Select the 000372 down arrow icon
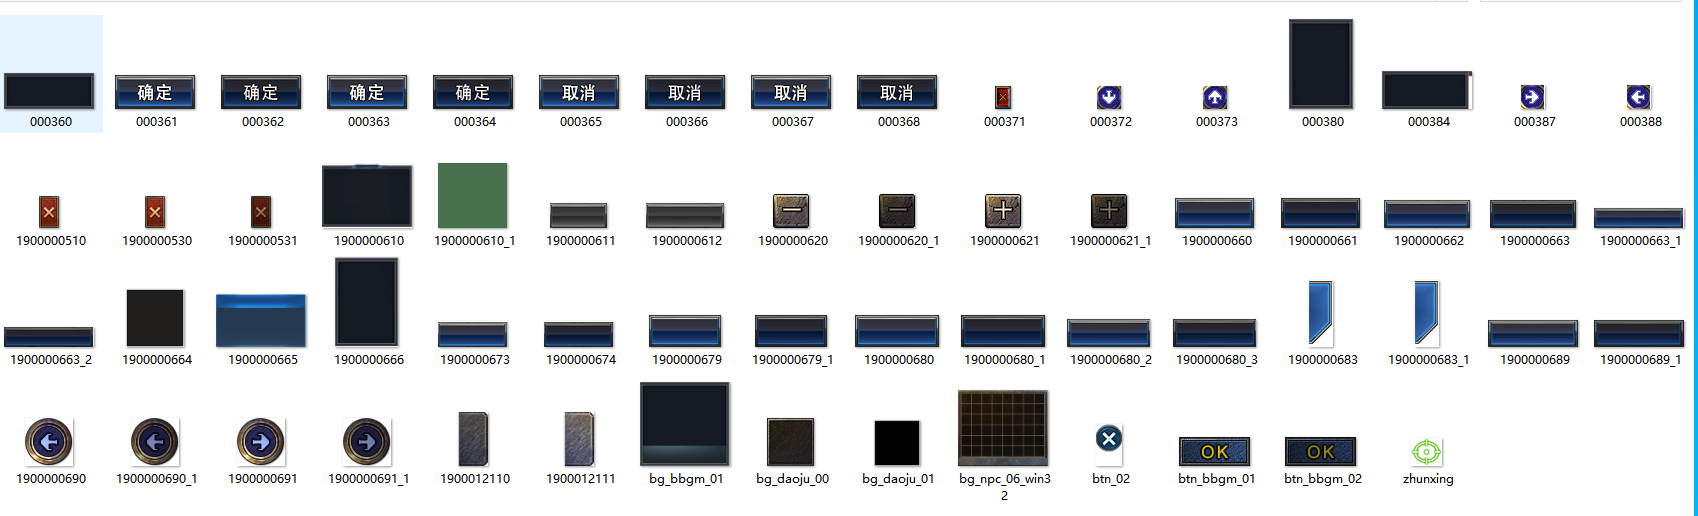This screenshot has height=516, width=1698. click(1109, 97)
